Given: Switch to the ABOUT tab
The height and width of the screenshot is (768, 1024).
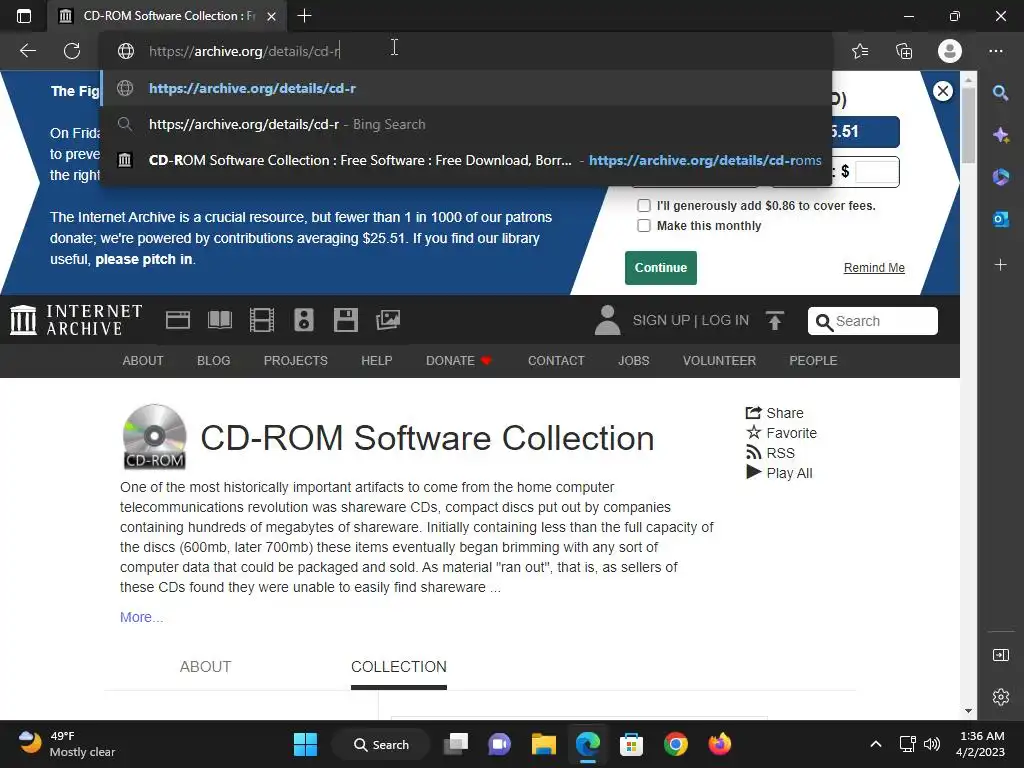Looking at the screenshot, I should [205, 667].
